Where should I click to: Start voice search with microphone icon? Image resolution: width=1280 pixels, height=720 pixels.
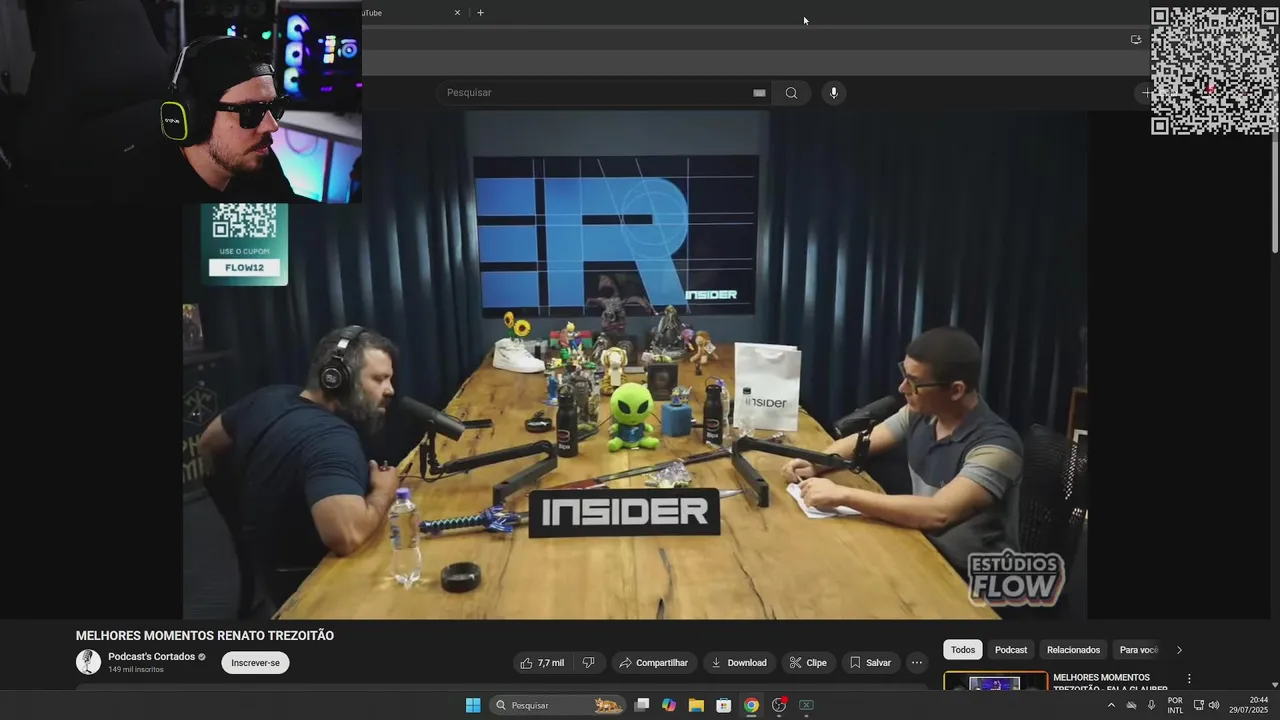[x=834, y=93]
